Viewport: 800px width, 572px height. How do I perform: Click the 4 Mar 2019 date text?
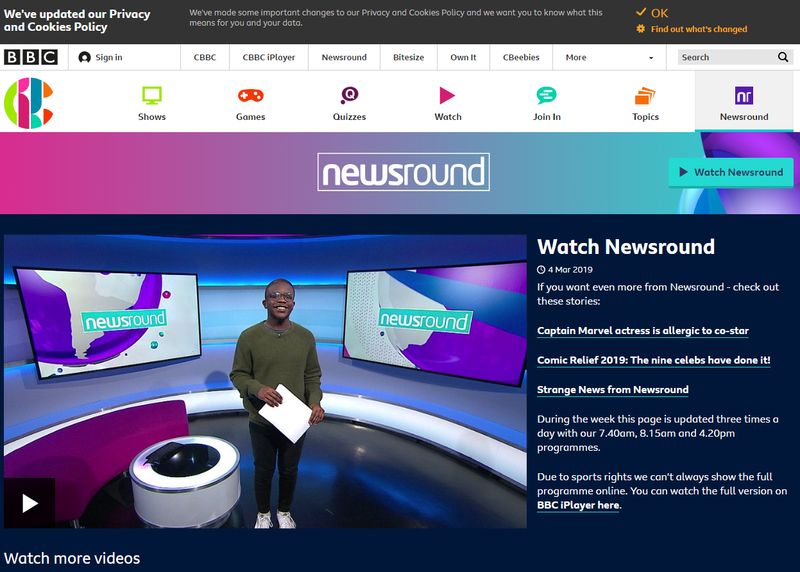tap(570, 269)
